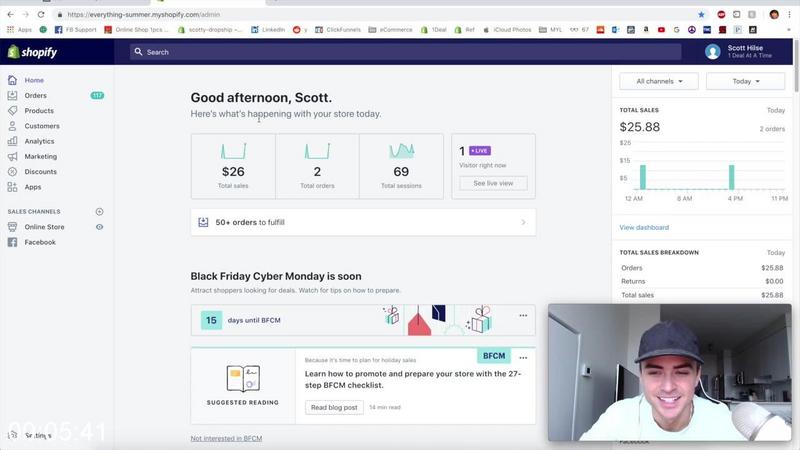Open the iCloud Photos bookmark

pyautogui.click(x=507, y=30)
